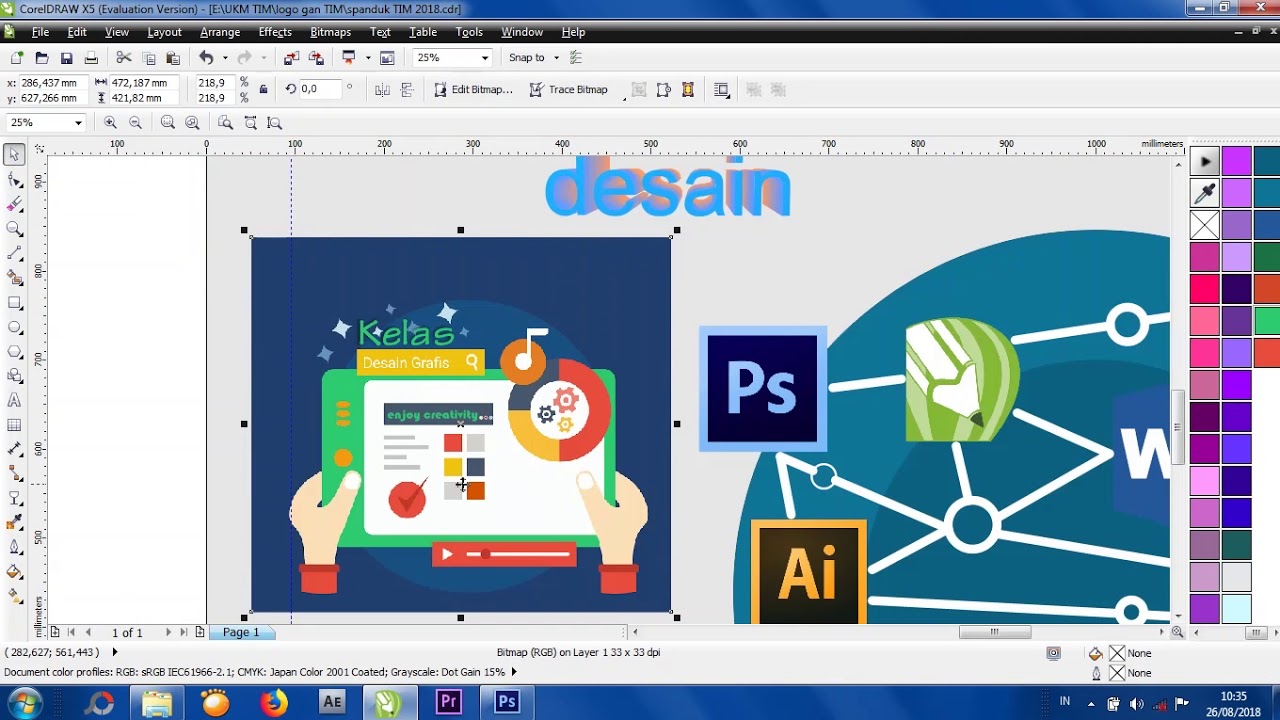
Task: Select the Polygon tool
Action: pos(14,351)
